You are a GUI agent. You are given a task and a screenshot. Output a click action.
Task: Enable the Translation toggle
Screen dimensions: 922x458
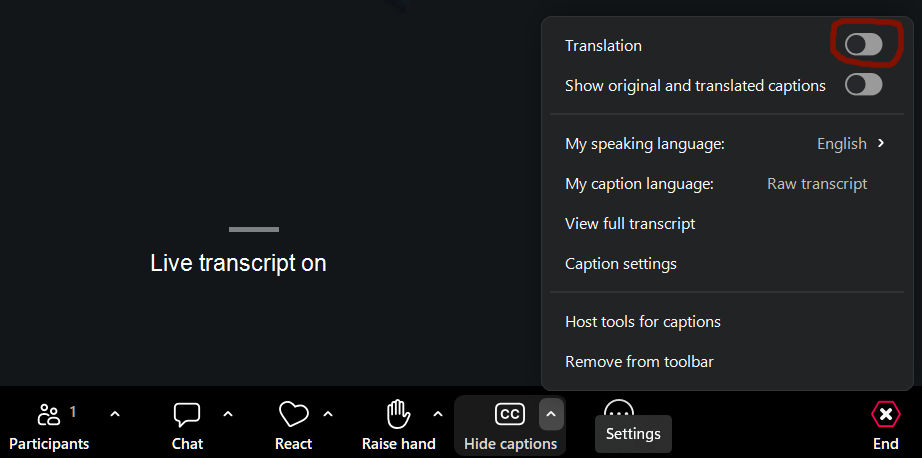coord(863,45)
